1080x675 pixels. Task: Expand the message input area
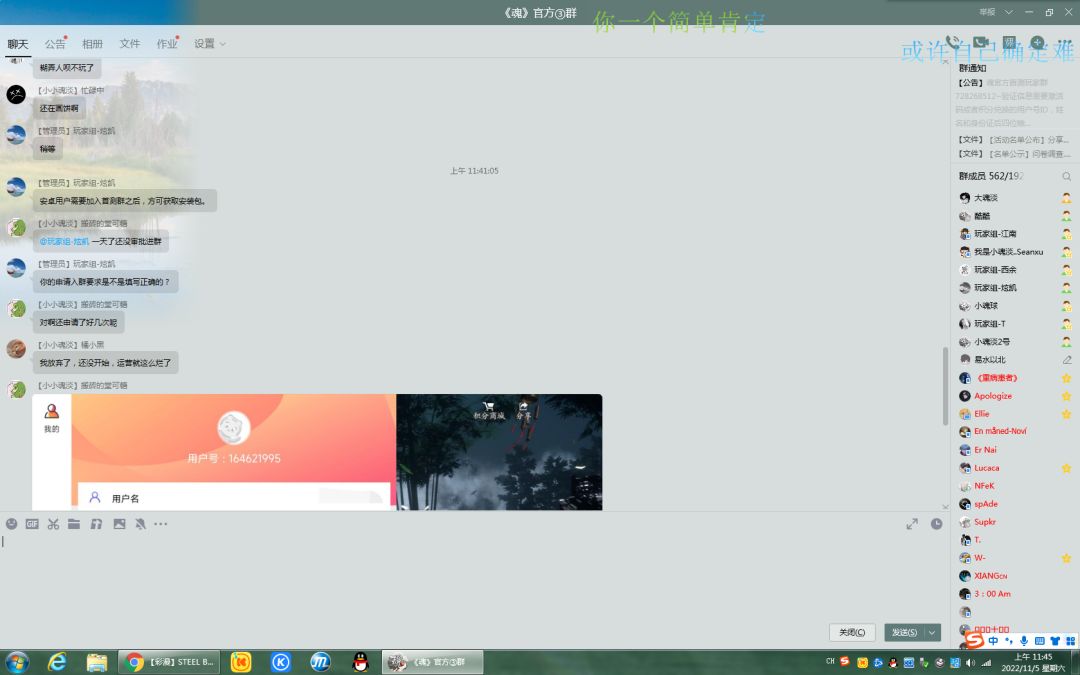tap(912, 524)
